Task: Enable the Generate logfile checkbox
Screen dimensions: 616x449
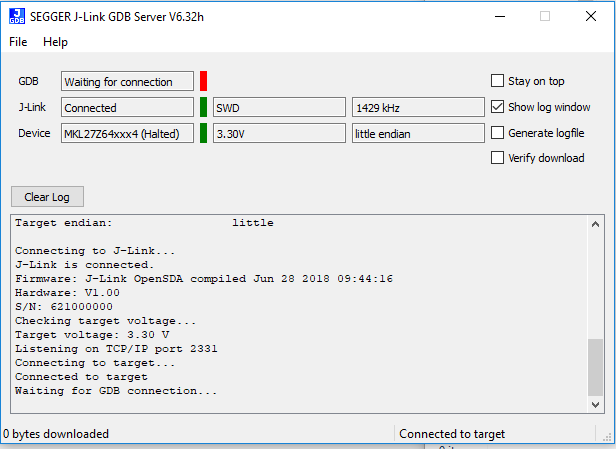Action: pyautogui.click(x=498, y=132)
